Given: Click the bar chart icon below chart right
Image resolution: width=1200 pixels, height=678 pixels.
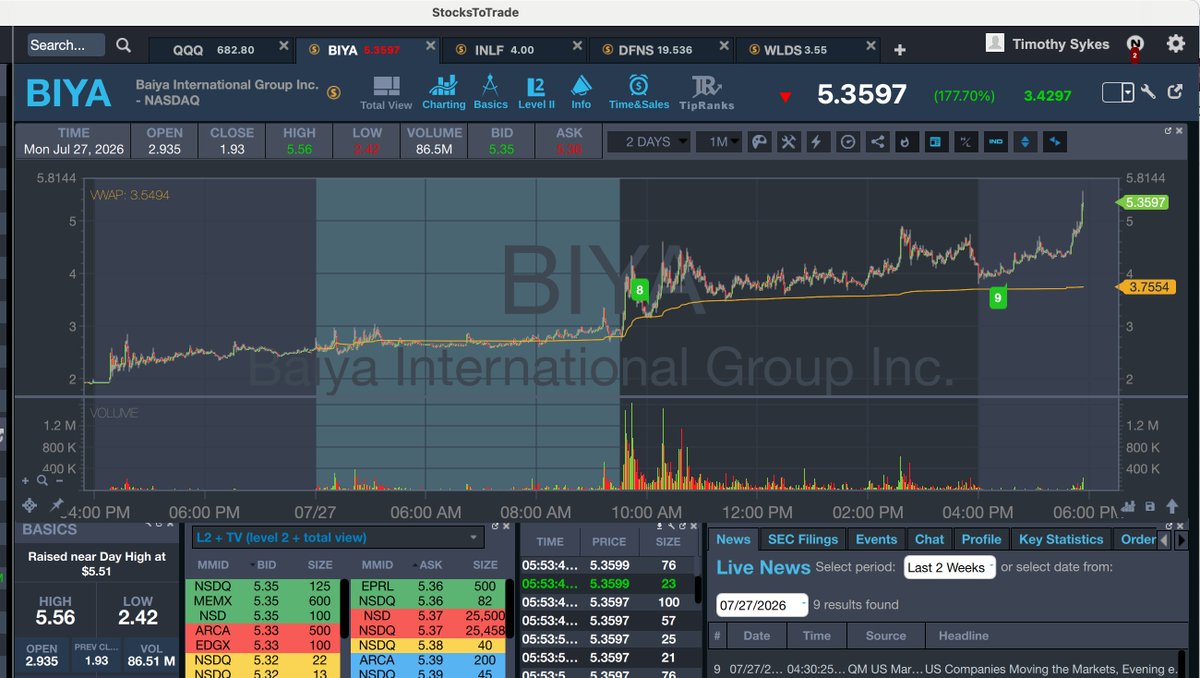Looking at the screenshot, I should [x=1130, y=506].
